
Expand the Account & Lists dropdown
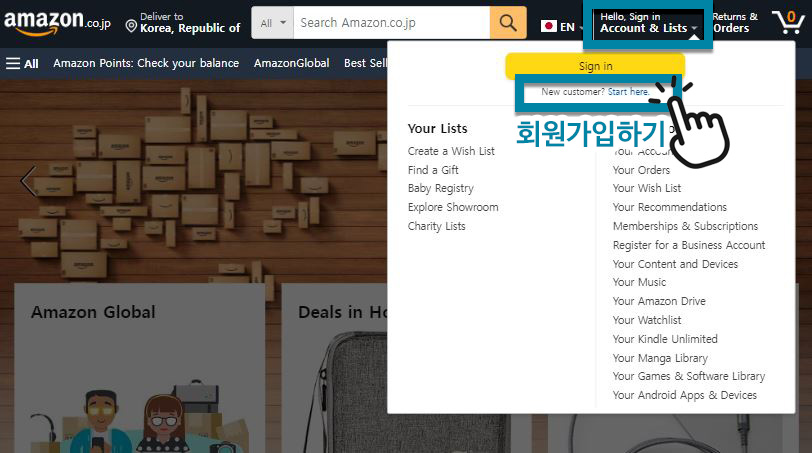(648, 23)
